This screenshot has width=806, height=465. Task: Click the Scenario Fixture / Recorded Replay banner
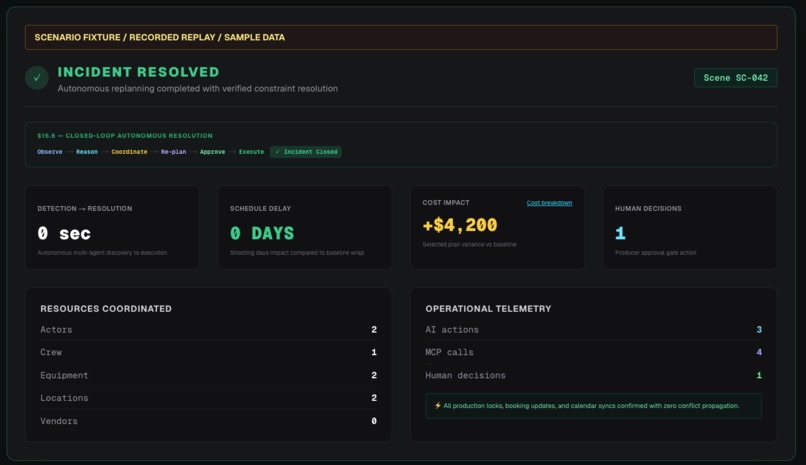click(401, 38)
